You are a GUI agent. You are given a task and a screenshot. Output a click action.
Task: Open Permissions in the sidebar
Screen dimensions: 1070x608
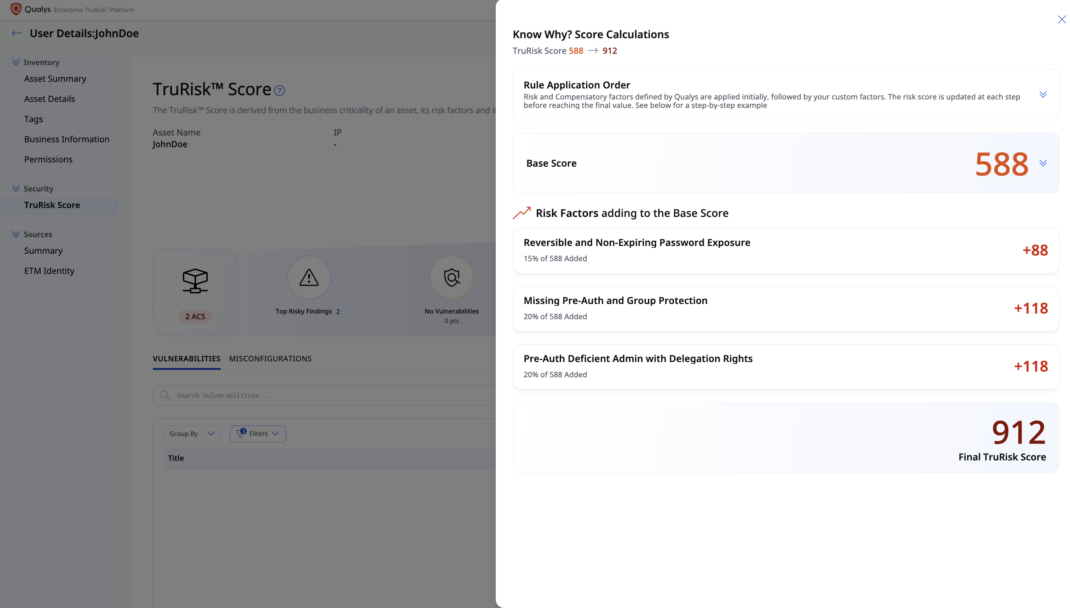pos(48,160)
